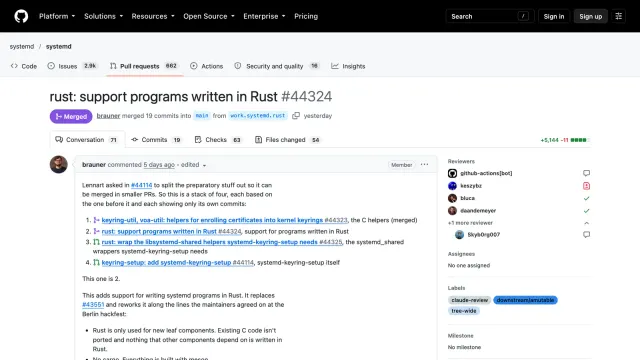Open keyring-util, vpa-util helpers PR link
Screen dimensions: 640x360
point(224,220)
